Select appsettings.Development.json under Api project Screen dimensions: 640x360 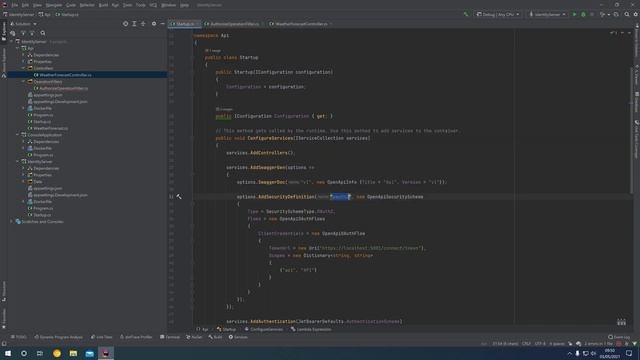pos(60,102)
